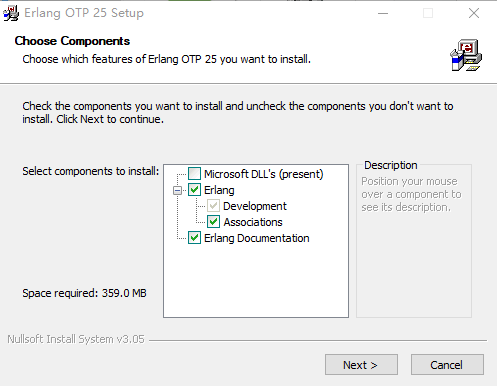Viewport: 497px width, 386px height.
Task: Toggle the Associations checkbox
Action: 213,222
